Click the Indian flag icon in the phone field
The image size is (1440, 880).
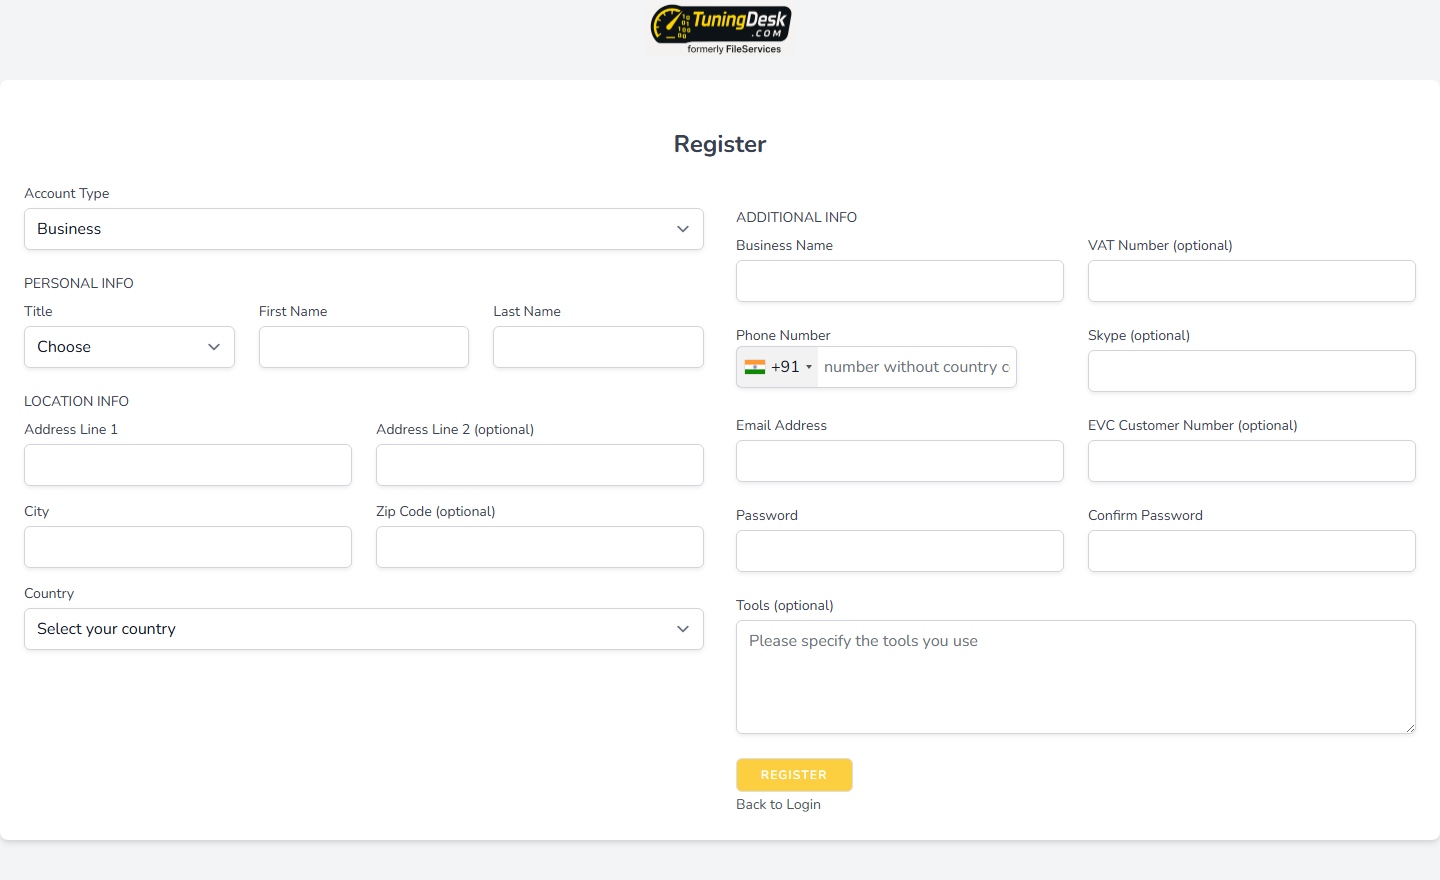point(755,367)
